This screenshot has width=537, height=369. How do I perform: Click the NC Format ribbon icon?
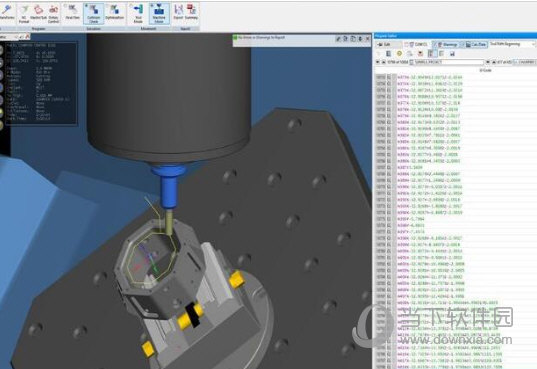[24, 14]
